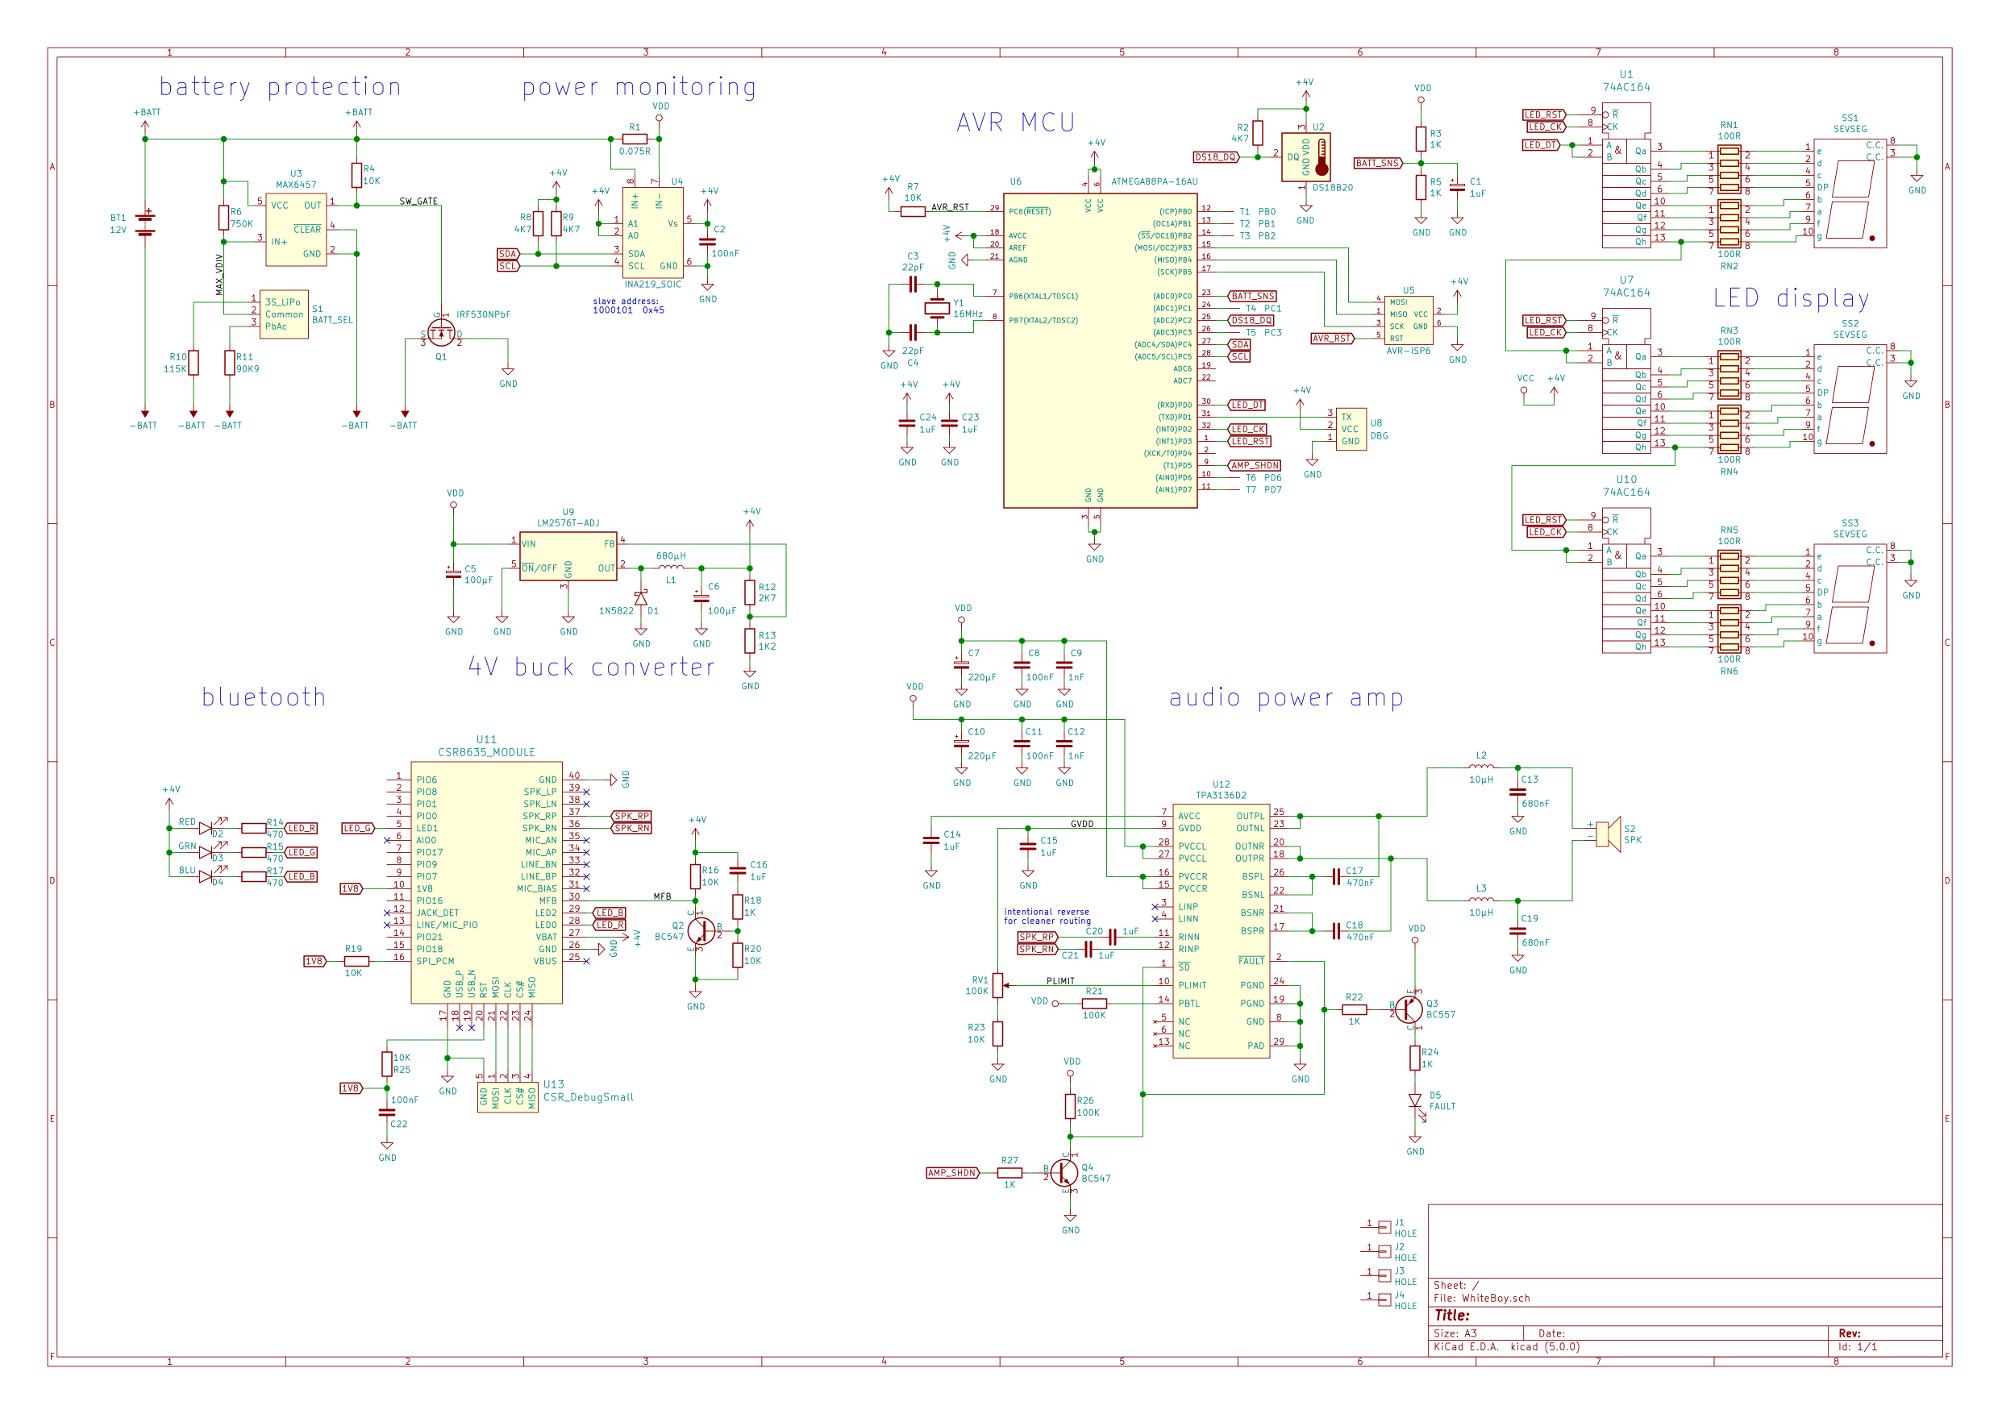Select the Y1 16MHz crystal symbol
The height and width of the screenshot is (1414, 2000).
pyautogui.click(x=937, y=308)
